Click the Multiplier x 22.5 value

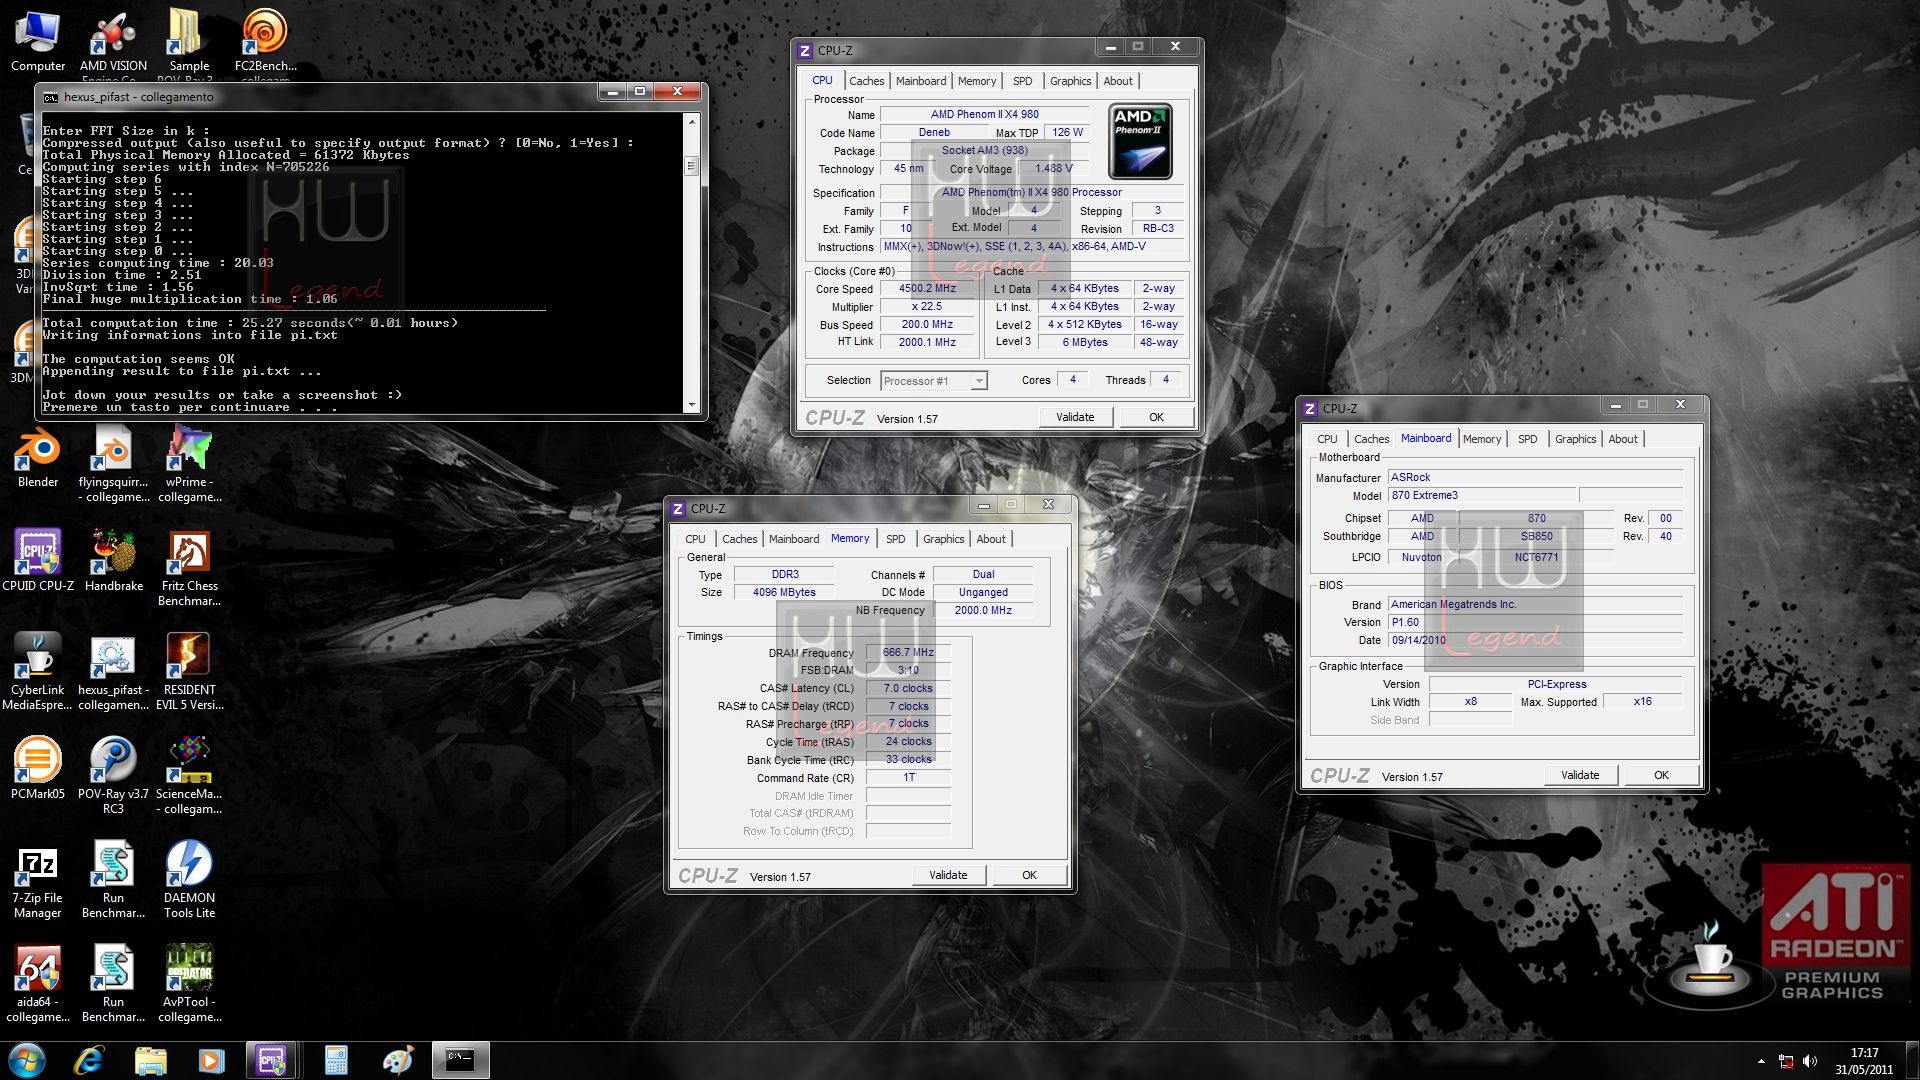[927, 306]
